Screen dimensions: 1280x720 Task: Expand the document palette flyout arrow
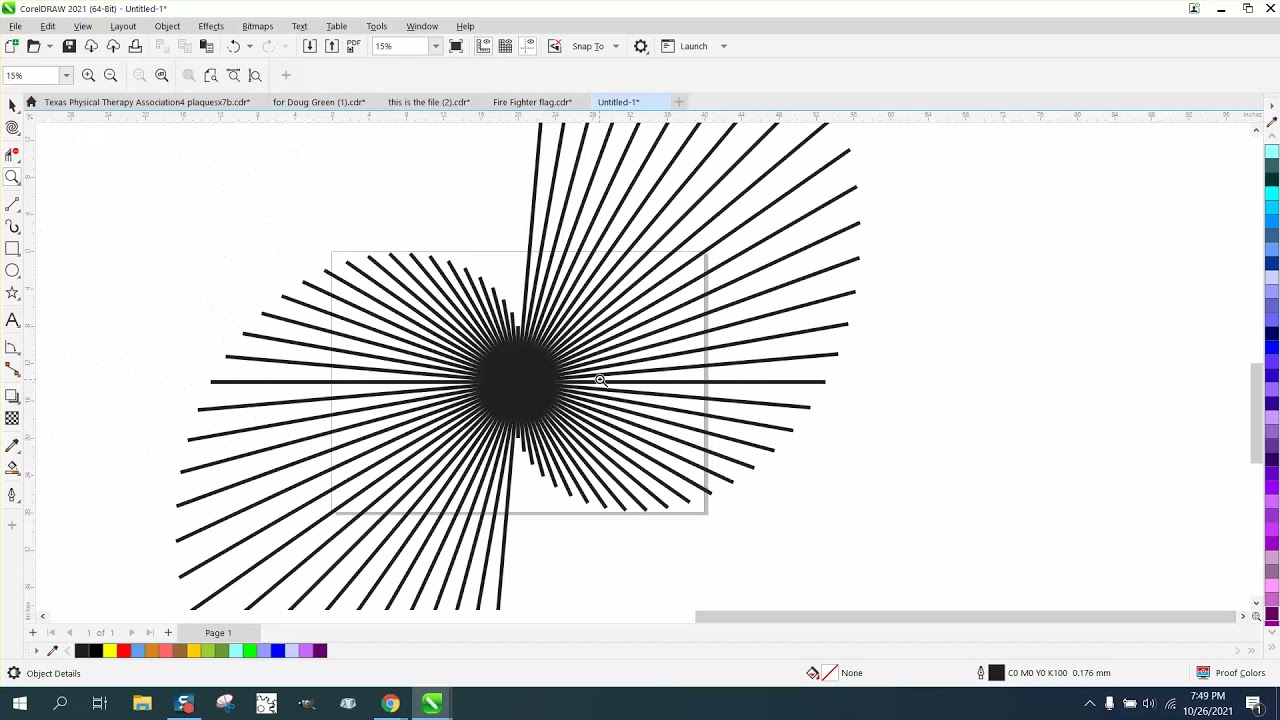36,651
